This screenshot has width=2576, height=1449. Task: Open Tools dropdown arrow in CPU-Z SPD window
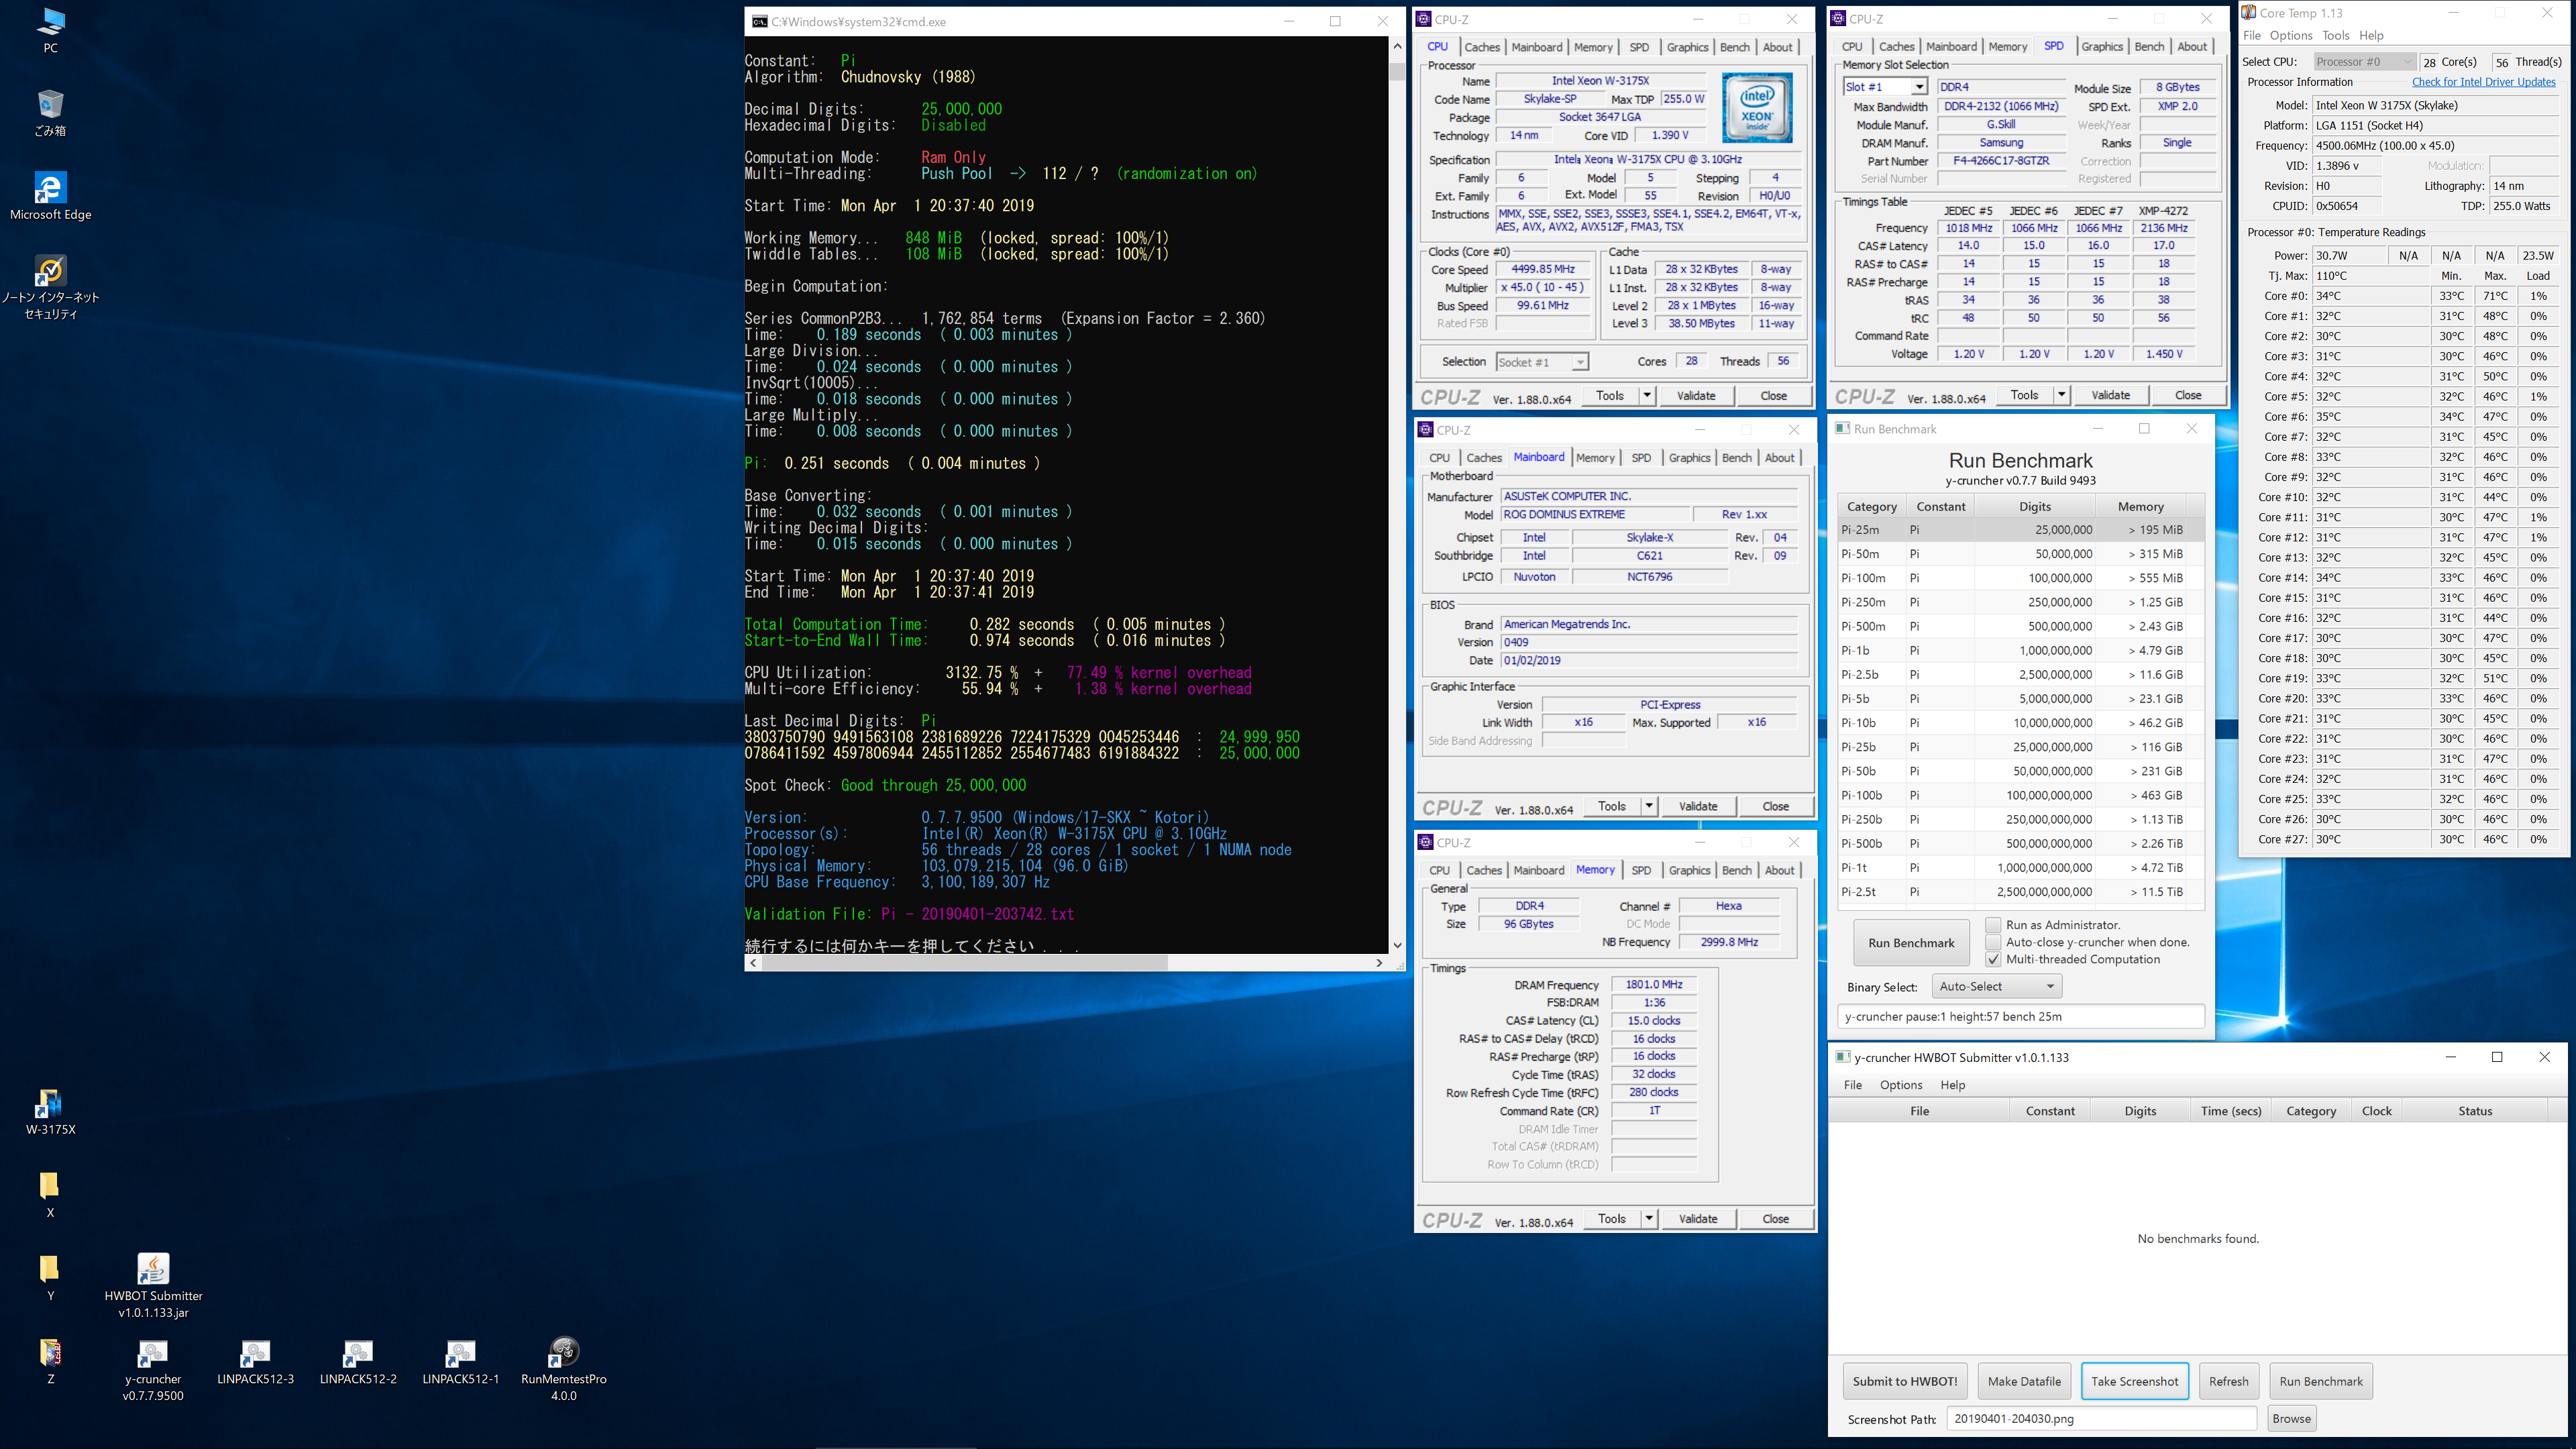(x=2061, y=395)
